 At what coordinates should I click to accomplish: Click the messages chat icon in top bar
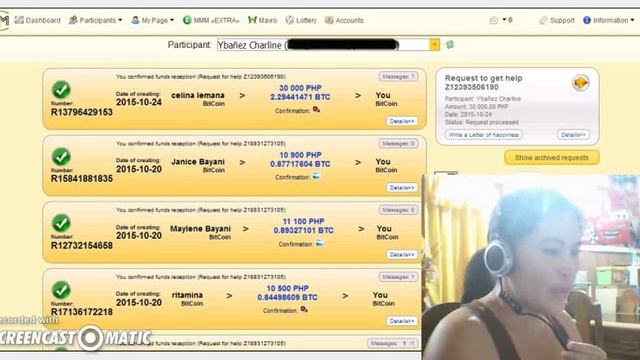[494, 20]
